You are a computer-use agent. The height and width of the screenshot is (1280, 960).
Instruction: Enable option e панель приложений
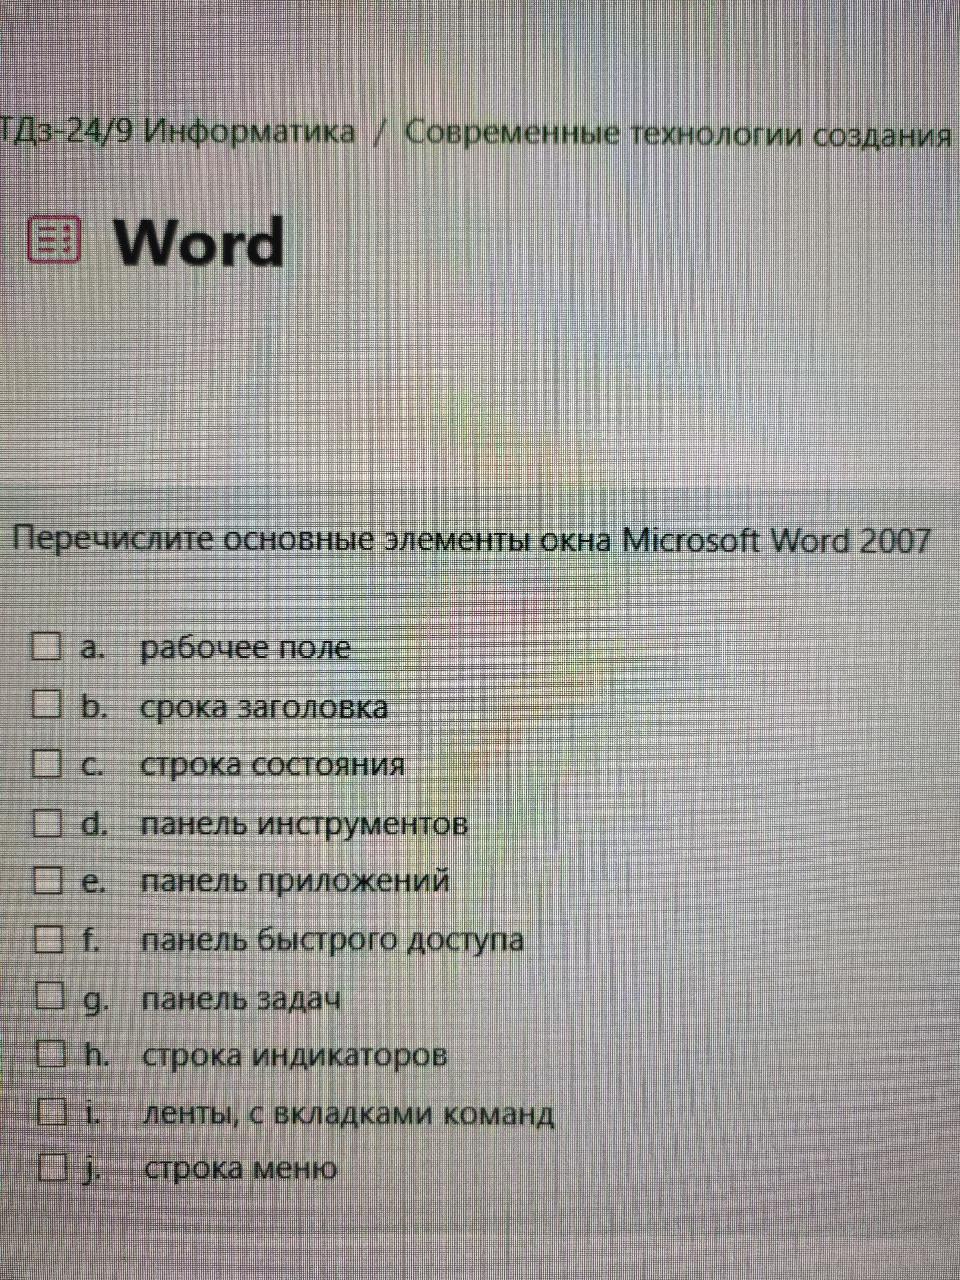pyautogui.click(x=48, y=880)
